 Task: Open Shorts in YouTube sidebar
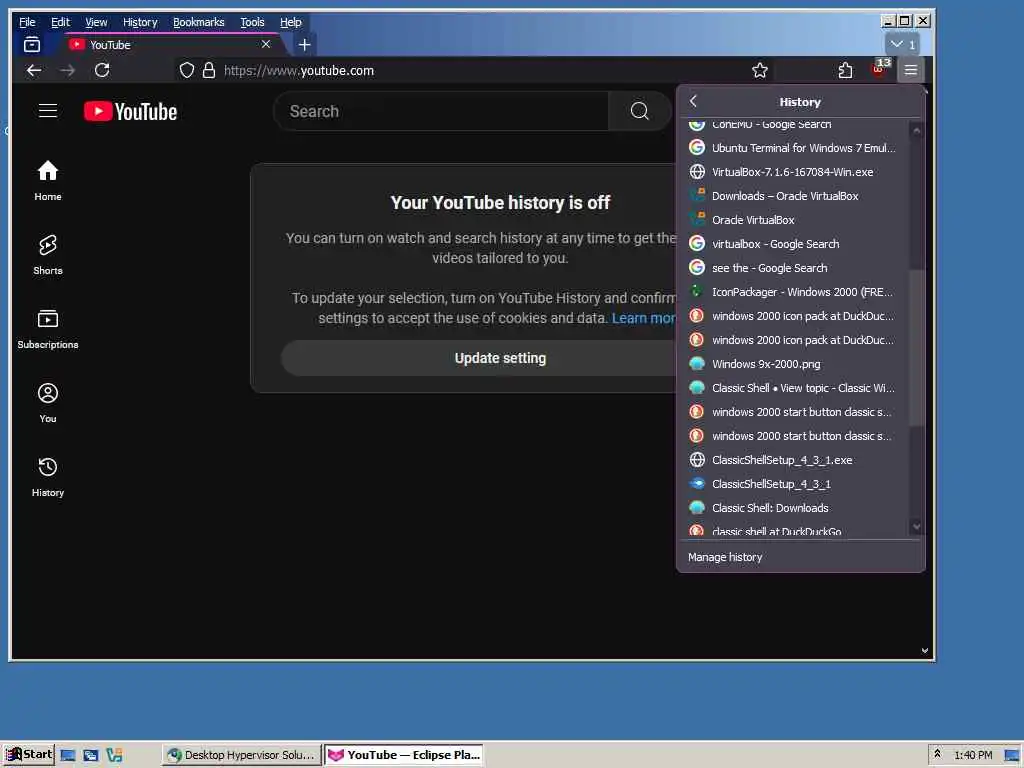pos(48,255)
